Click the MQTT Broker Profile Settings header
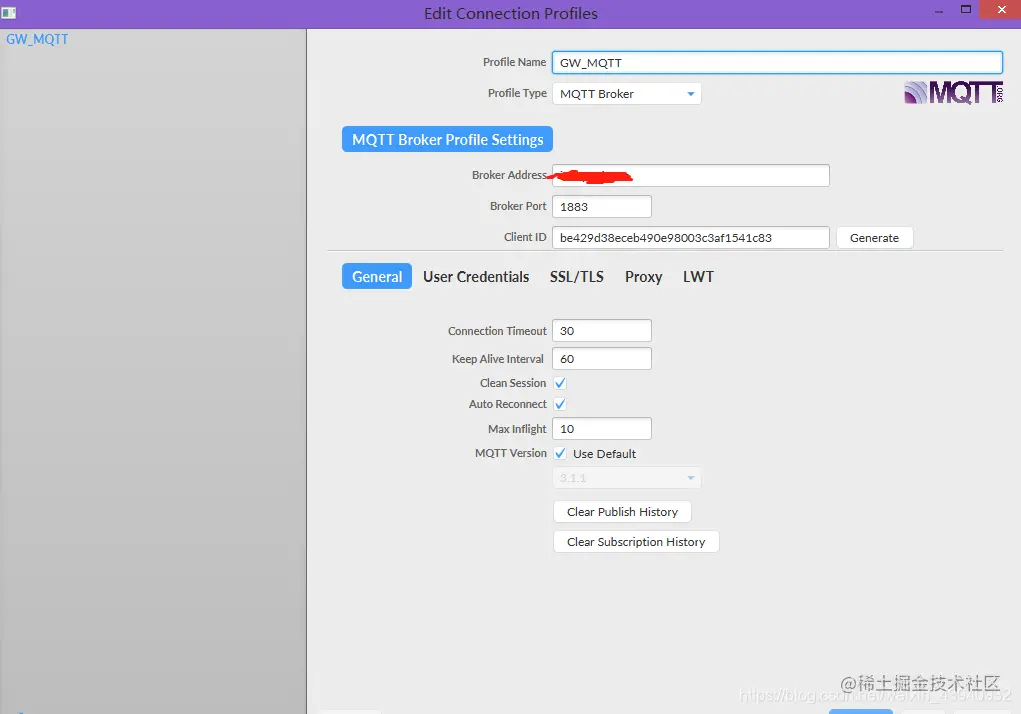The image size is (1021, 714). [447, 139]
